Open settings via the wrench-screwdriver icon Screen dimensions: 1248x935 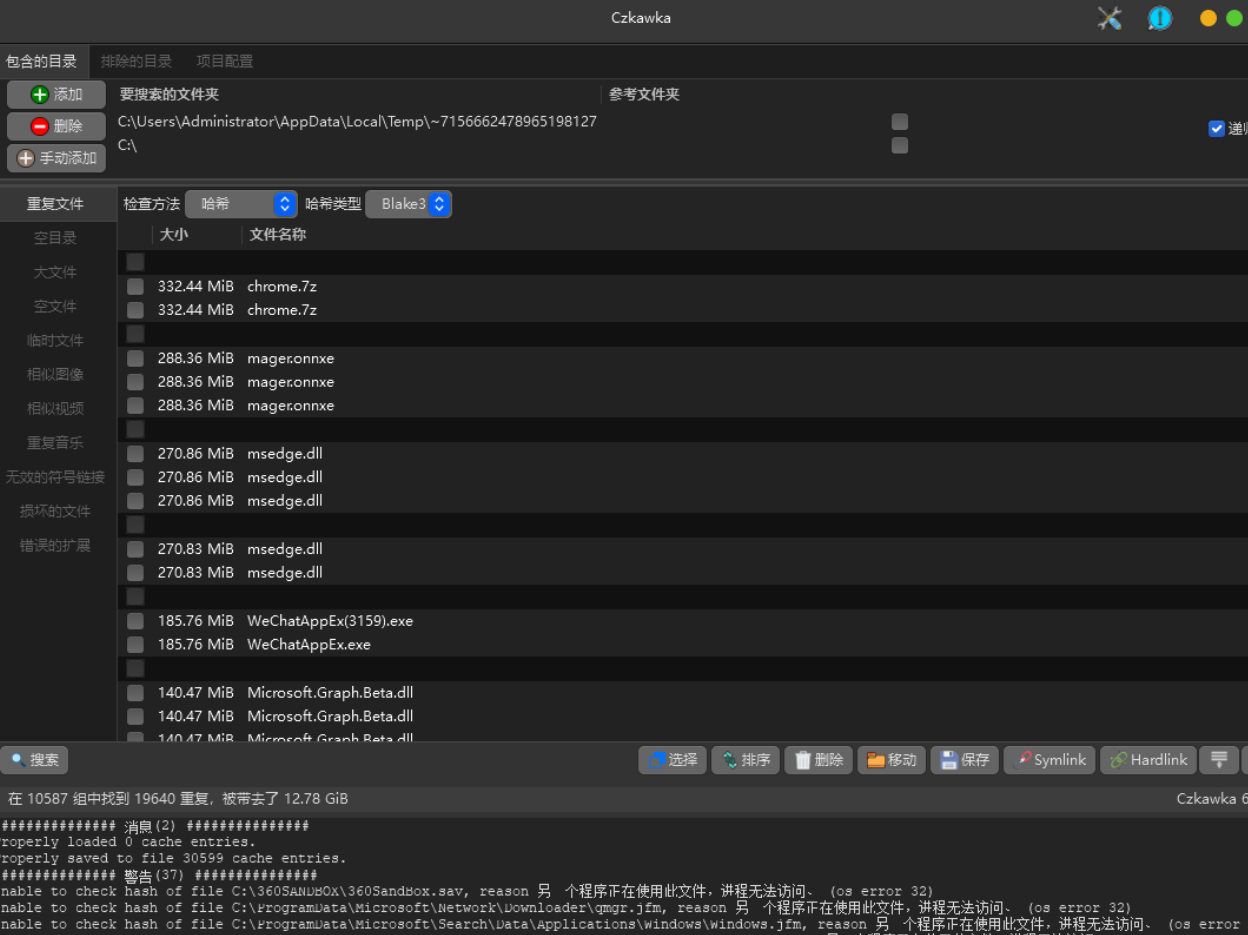(x=1109, y=18)
